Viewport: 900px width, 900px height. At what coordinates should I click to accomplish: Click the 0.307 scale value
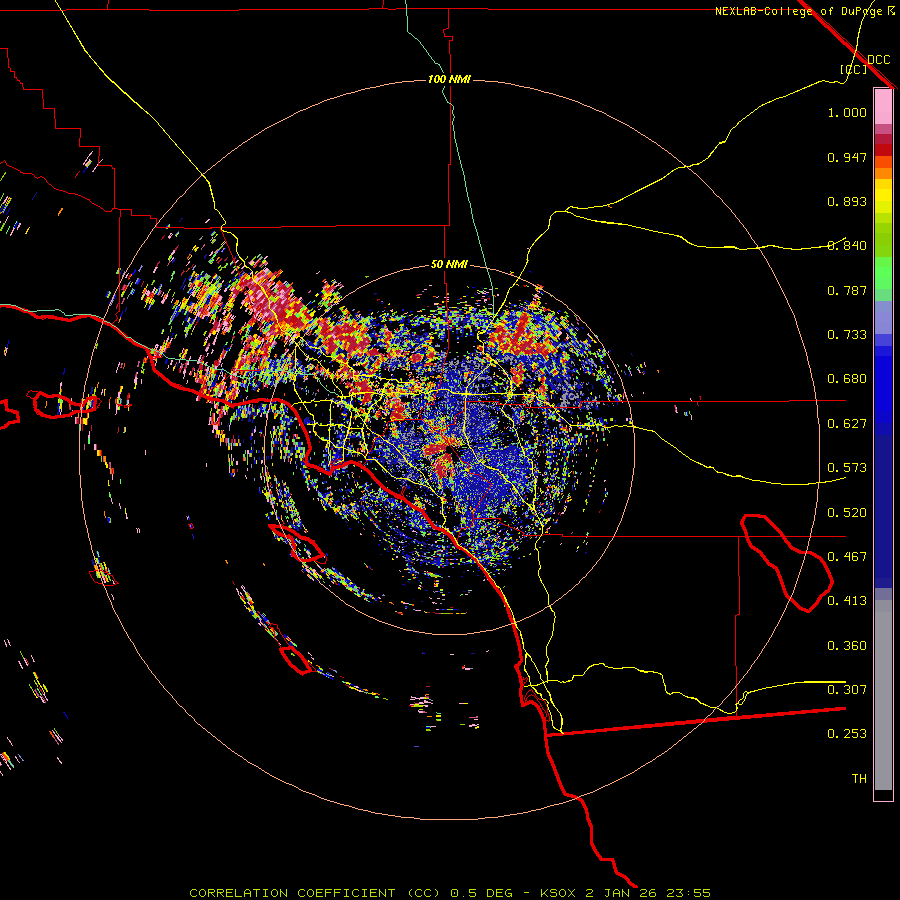[847, 690]
